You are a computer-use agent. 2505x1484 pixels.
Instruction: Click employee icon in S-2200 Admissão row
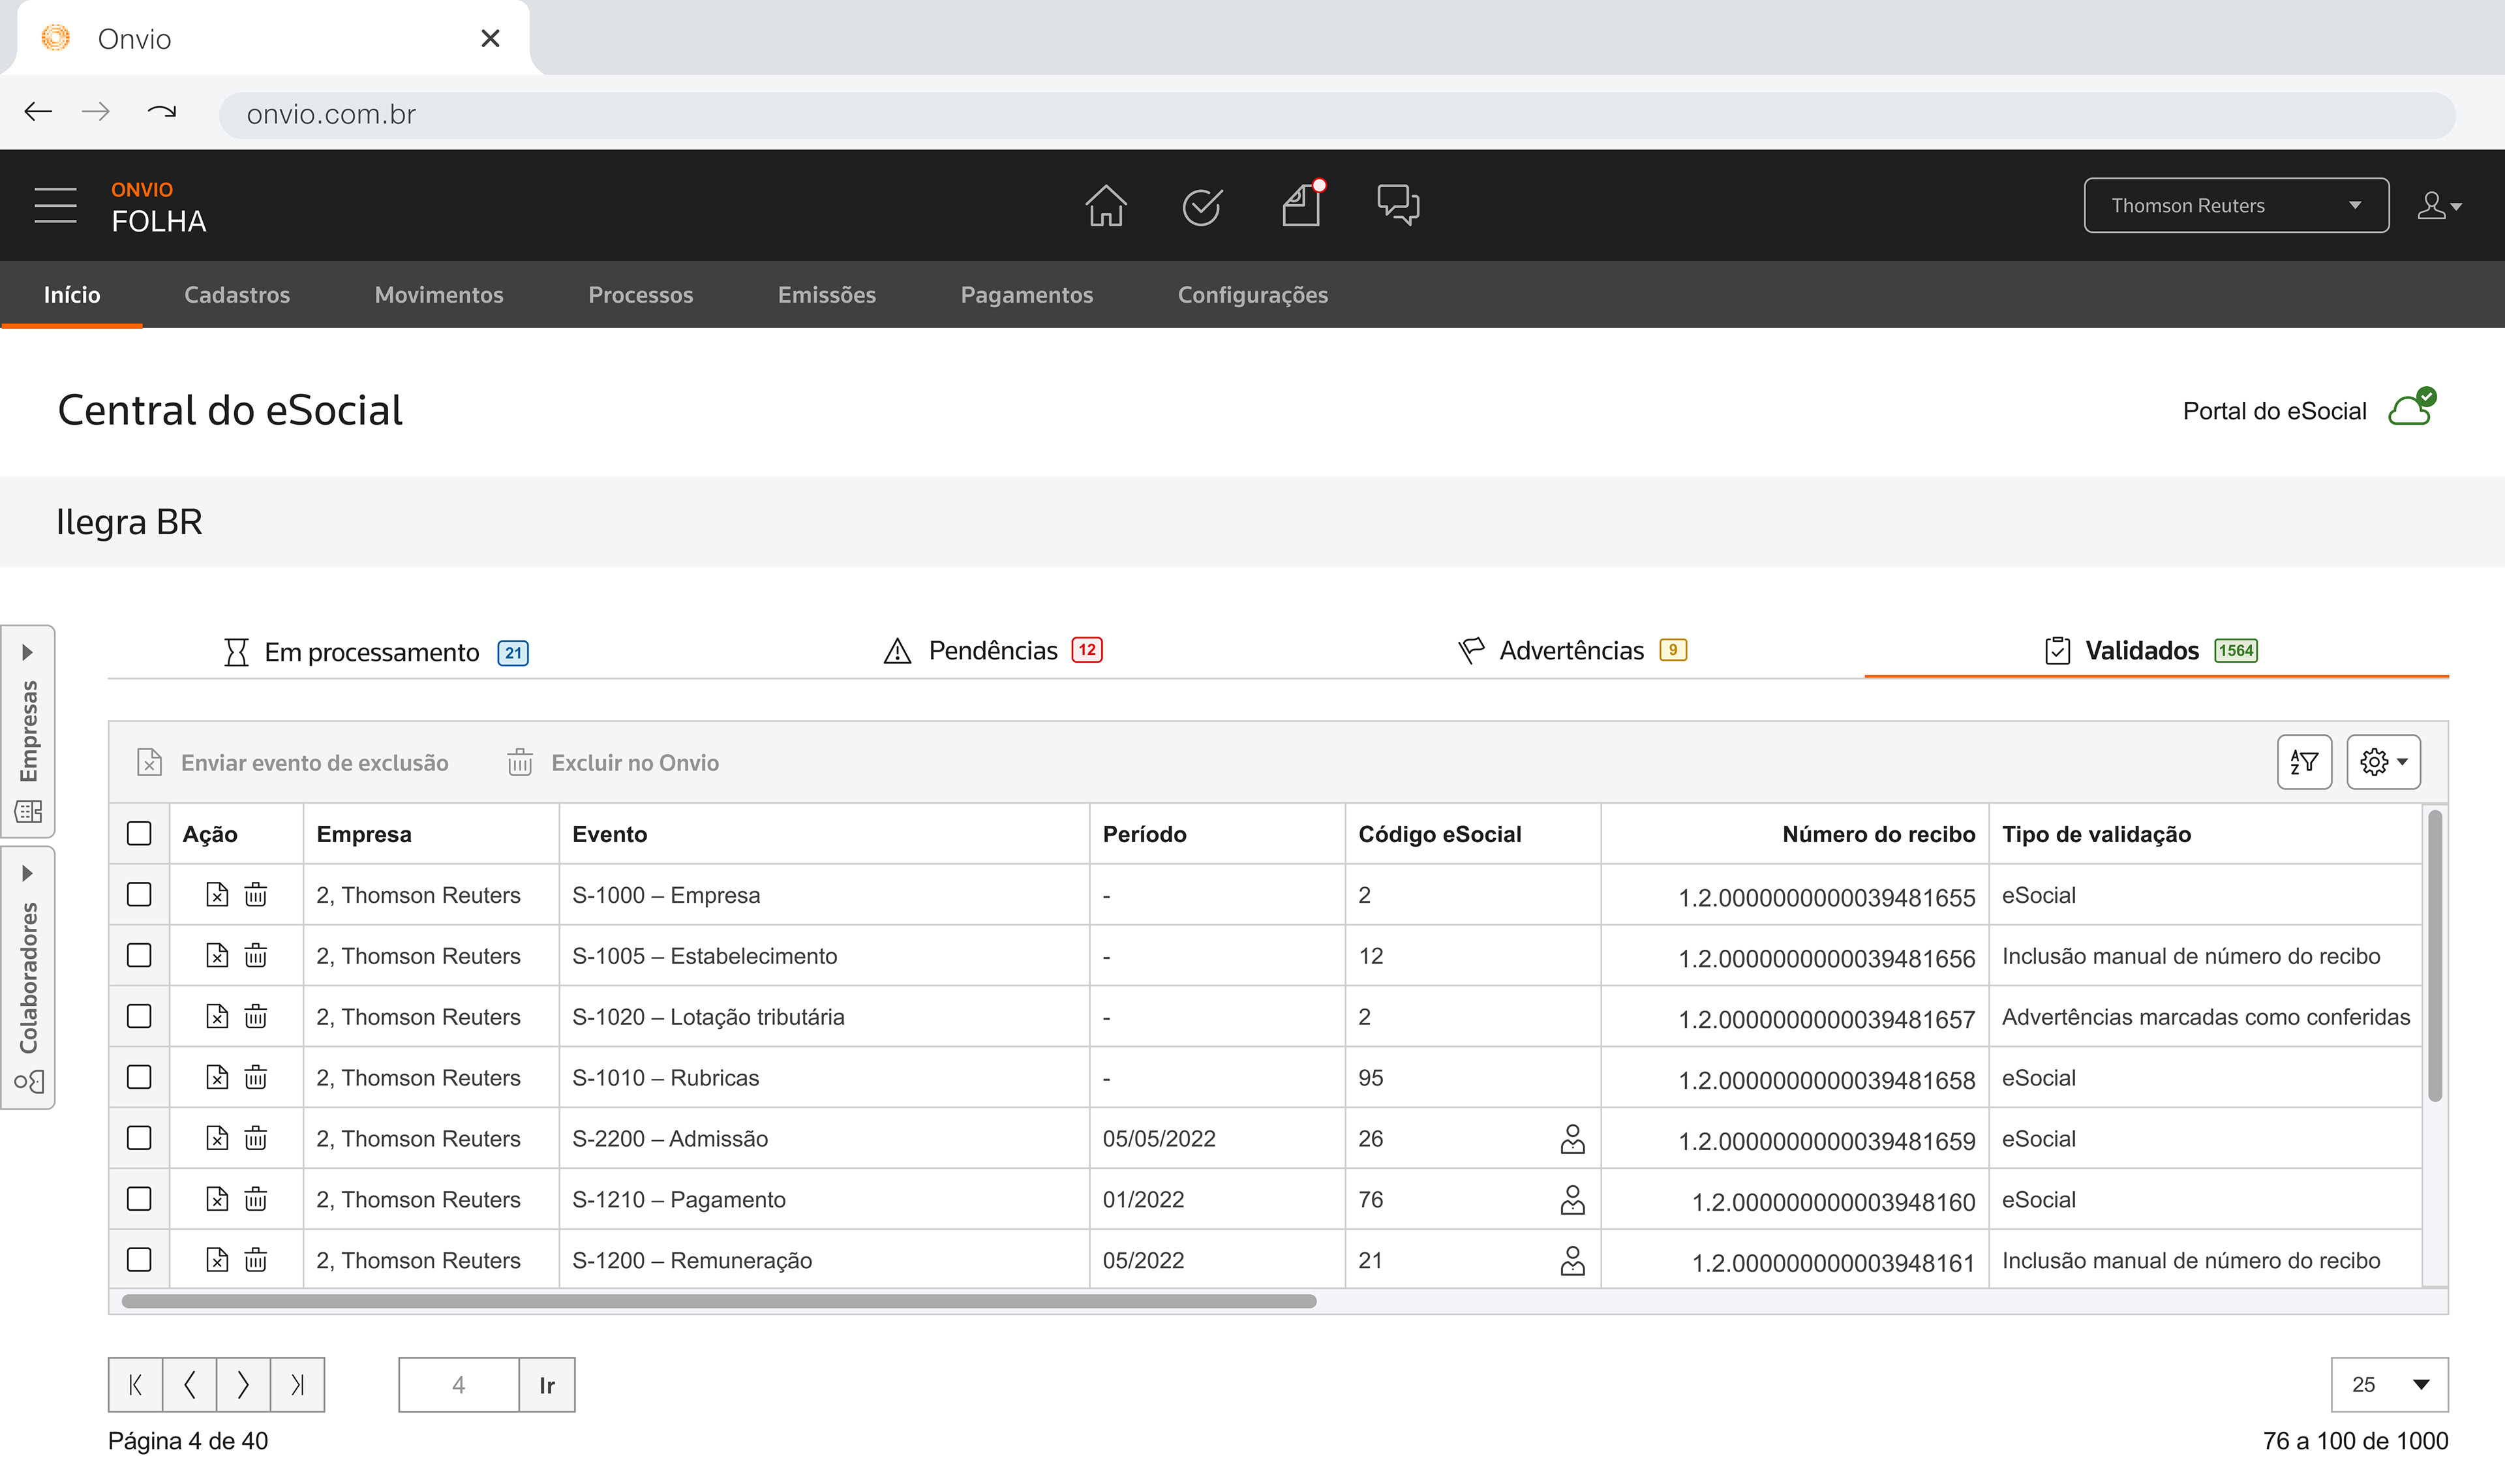click(x=1572, y=1139)
